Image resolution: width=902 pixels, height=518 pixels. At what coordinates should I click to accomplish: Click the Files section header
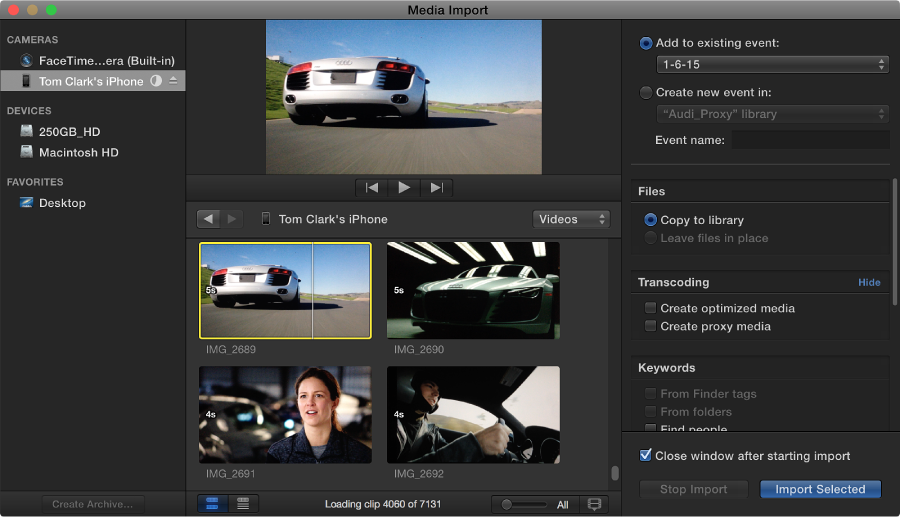click(x=651, y=192)
